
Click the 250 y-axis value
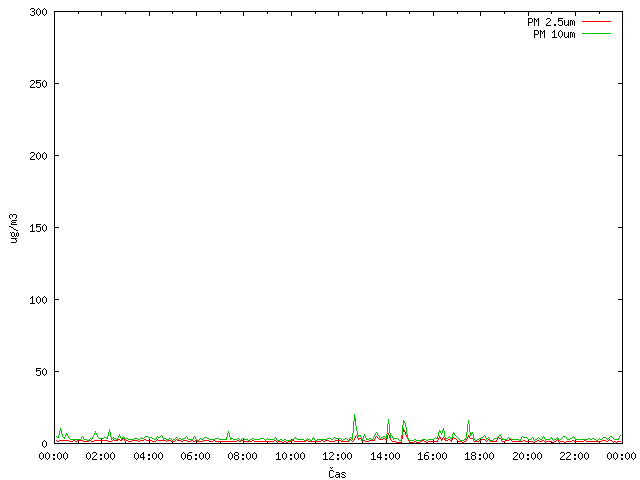pyautogui.click(x=38, y=84)
